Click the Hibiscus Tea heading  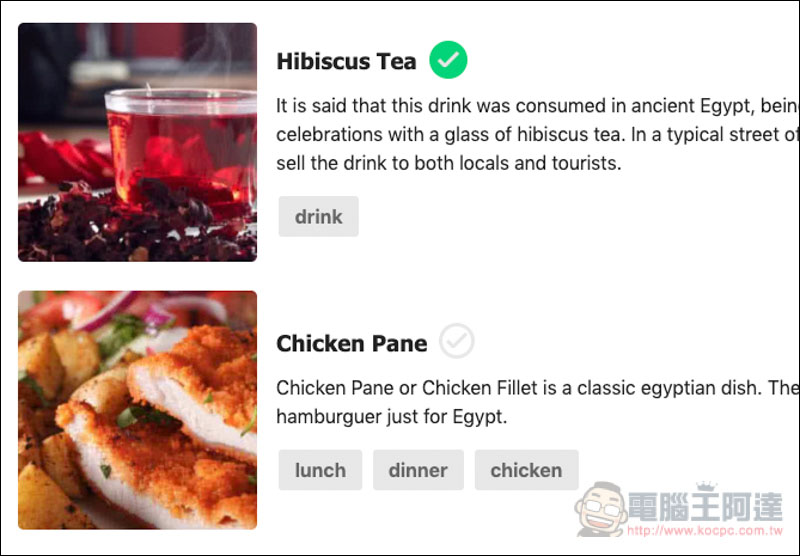[346, 61]
